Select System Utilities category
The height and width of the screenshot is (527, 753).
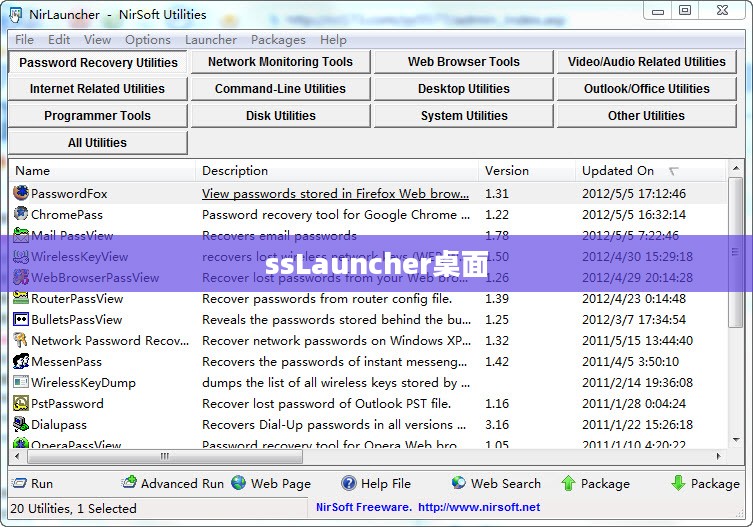tap(463, 116)
